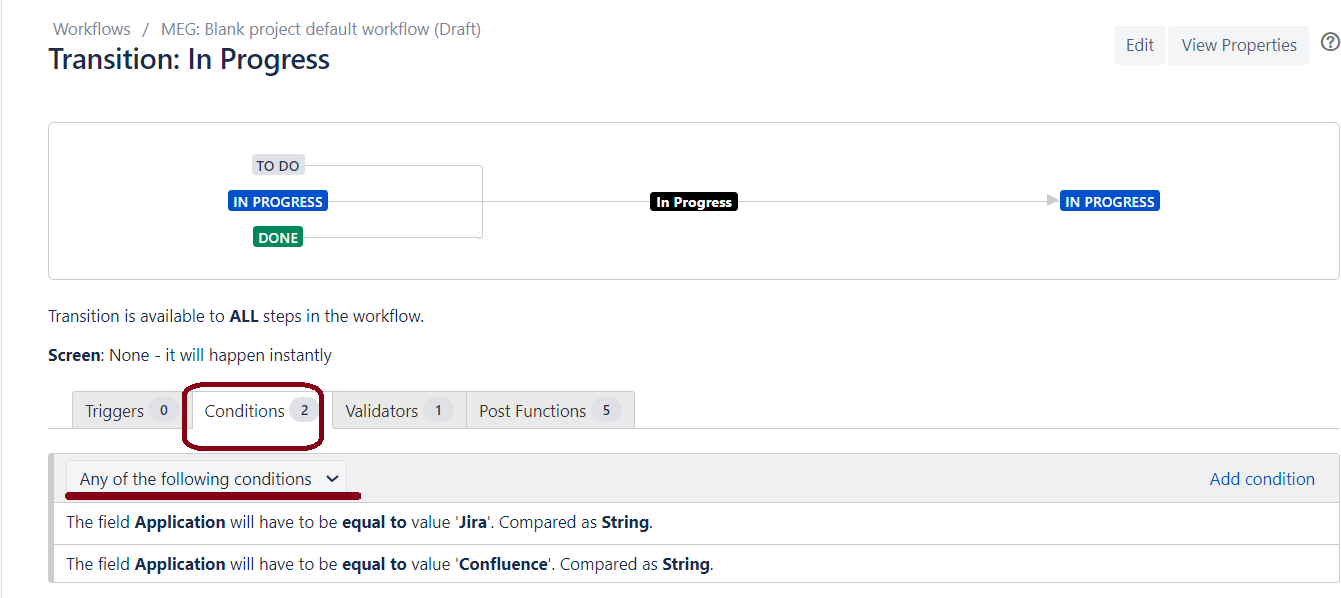Screen dimensions: 1341x598
Task: Open the Validators count indicator dropdown area
Action: click(440, 410)
